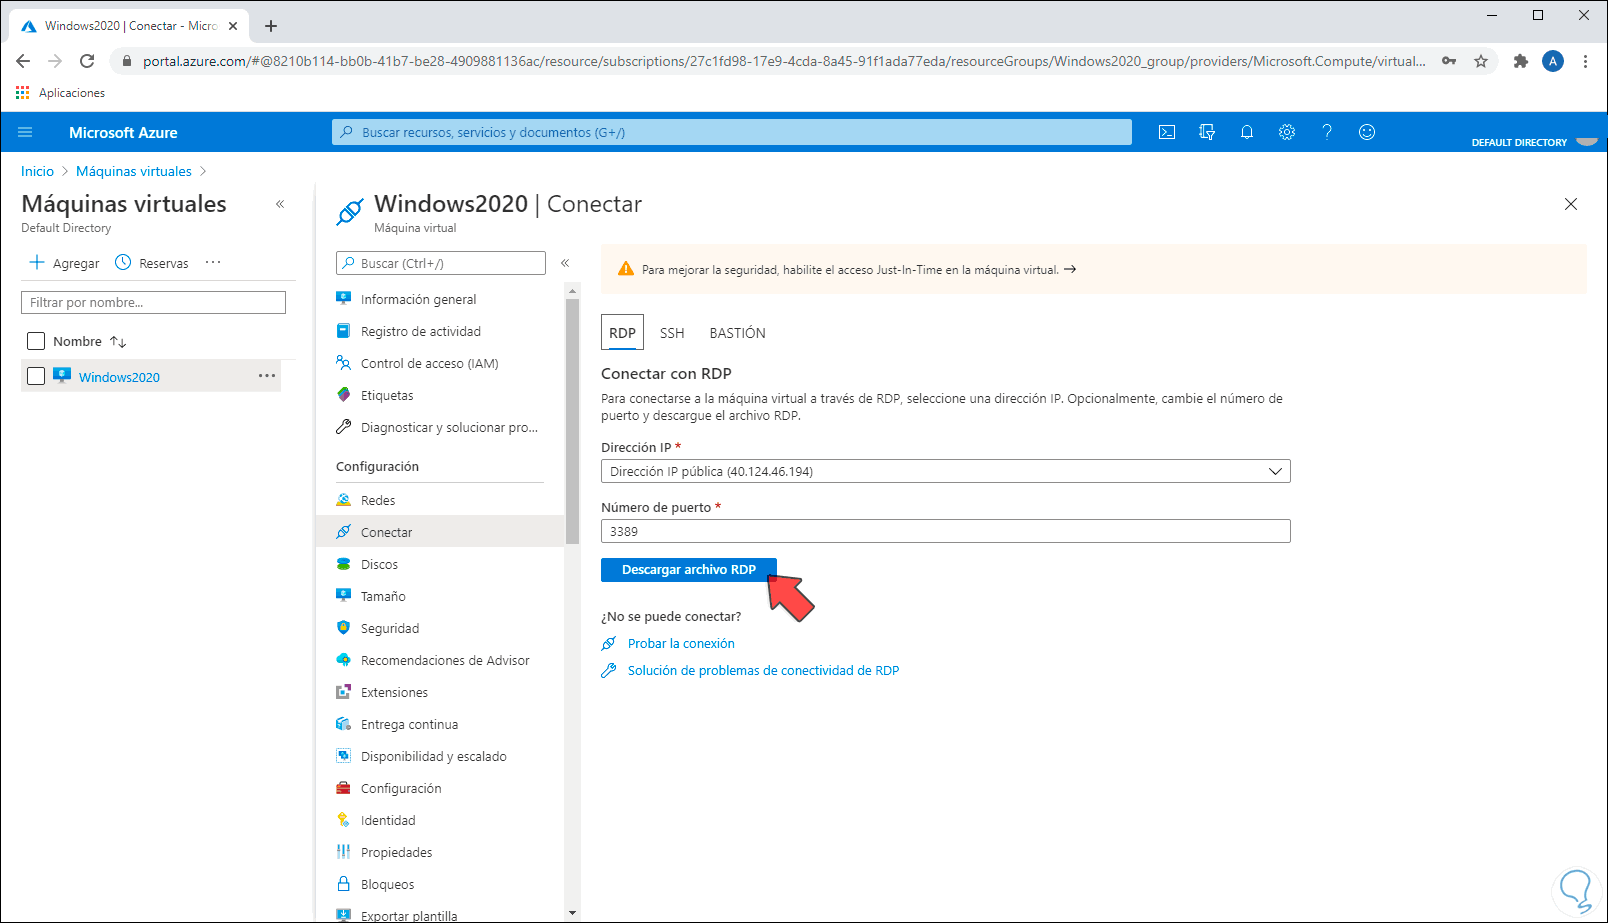Open directory and subscription filter icon
Viewport: 1608px width, 923px height.
tap(1207, 132)
